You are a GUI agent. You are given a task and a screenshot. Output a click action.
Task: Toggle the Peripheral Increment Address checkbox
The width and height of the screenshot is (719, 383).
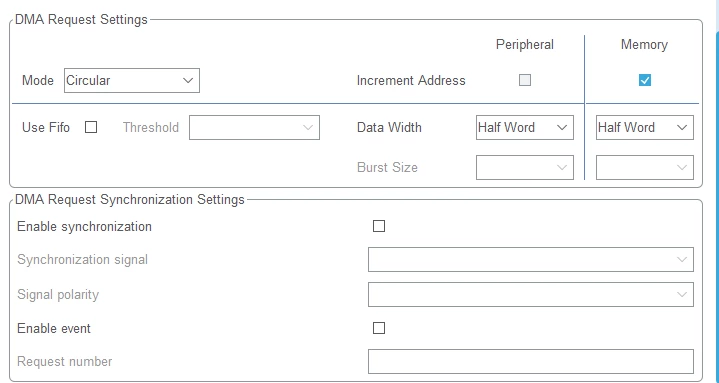[x=525, y=80]
